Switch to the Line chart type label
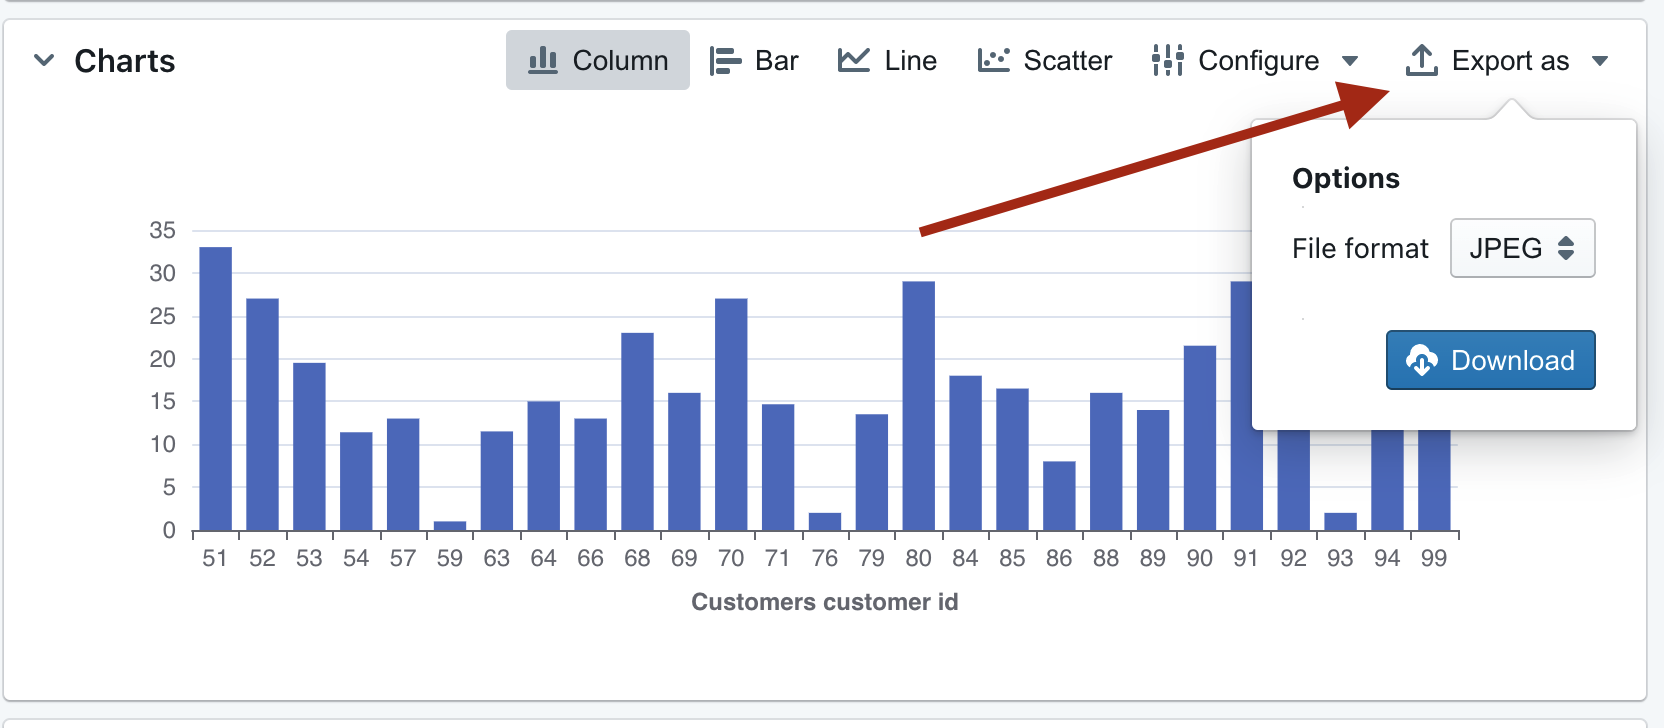The height and width of the screenshot is (728, 1664). pyautogui.click(x=910, y=61)
